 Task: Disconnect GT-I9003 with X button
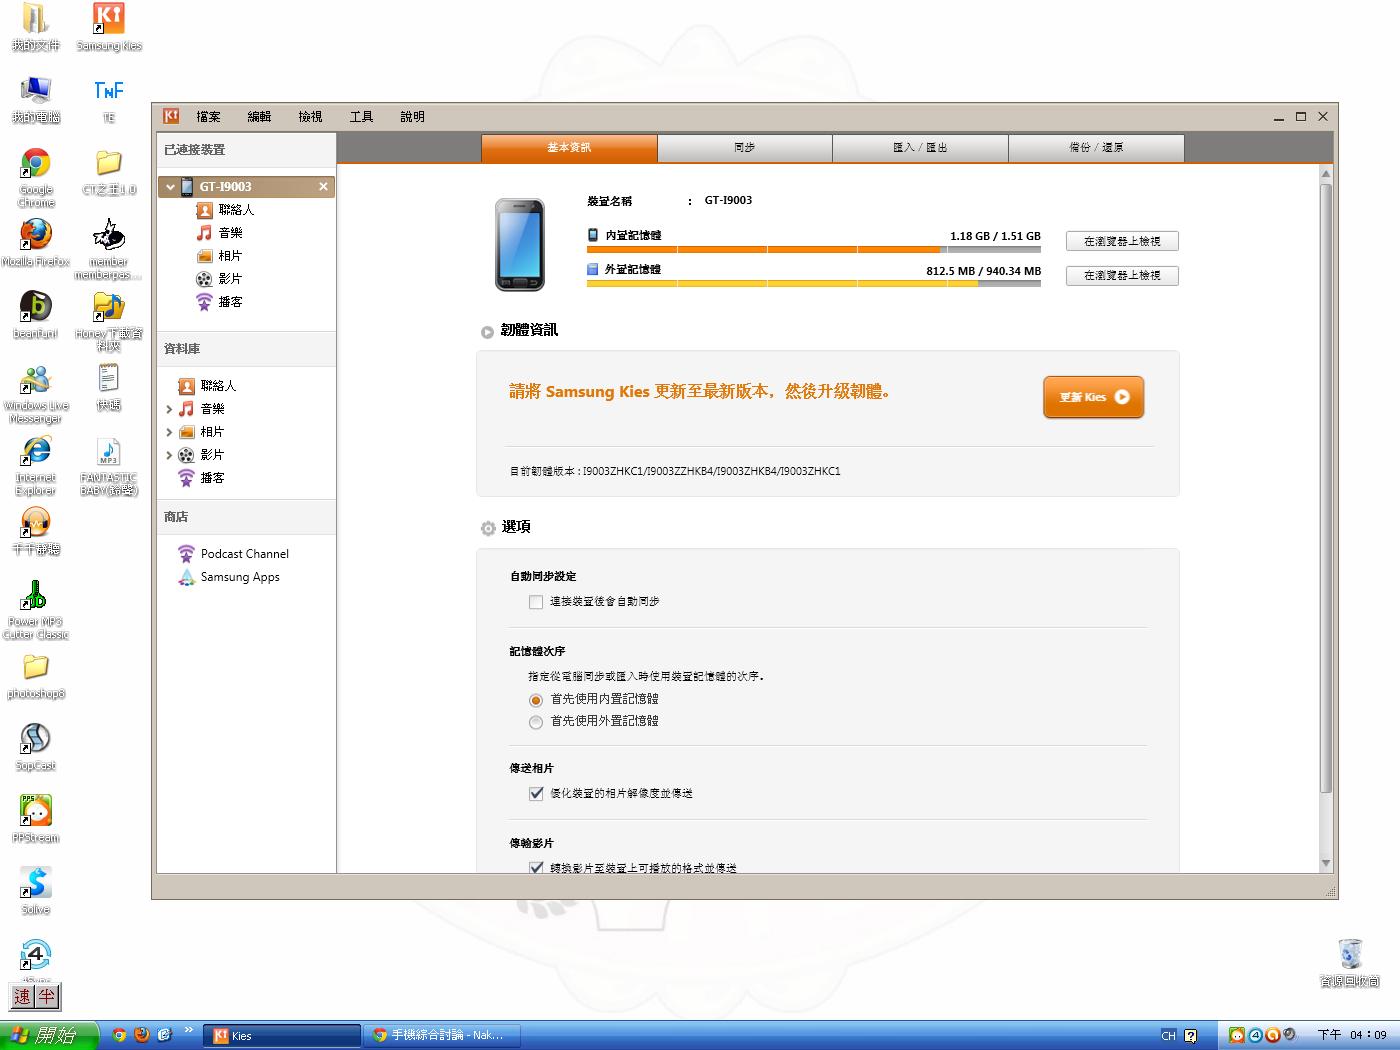tap(323, 187)
